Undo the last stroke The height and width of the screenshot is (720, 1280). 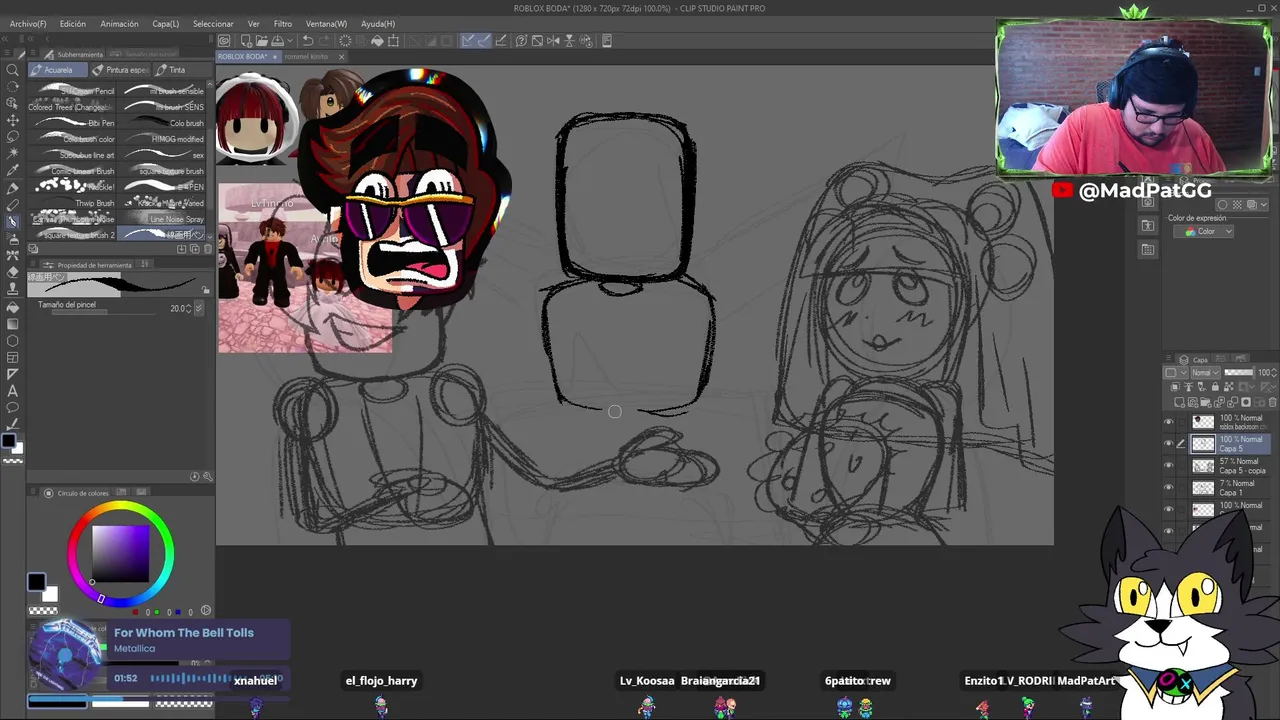click(x=308, y=41)
